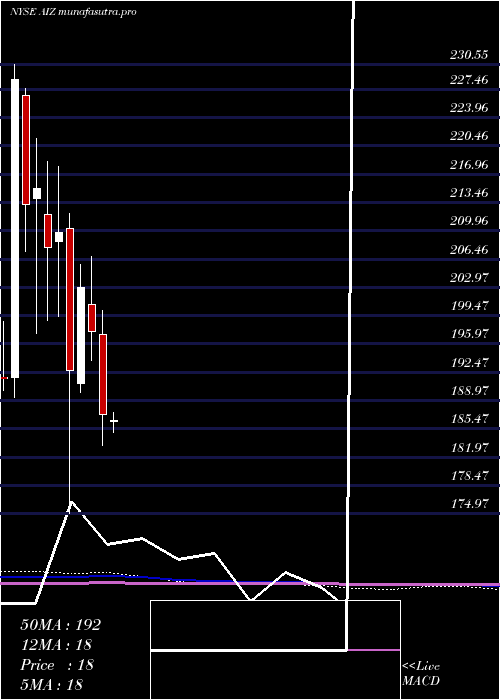Click the 227.46 price level label
This screenshot has height=700, width=500.
click(x=469, y=80)
